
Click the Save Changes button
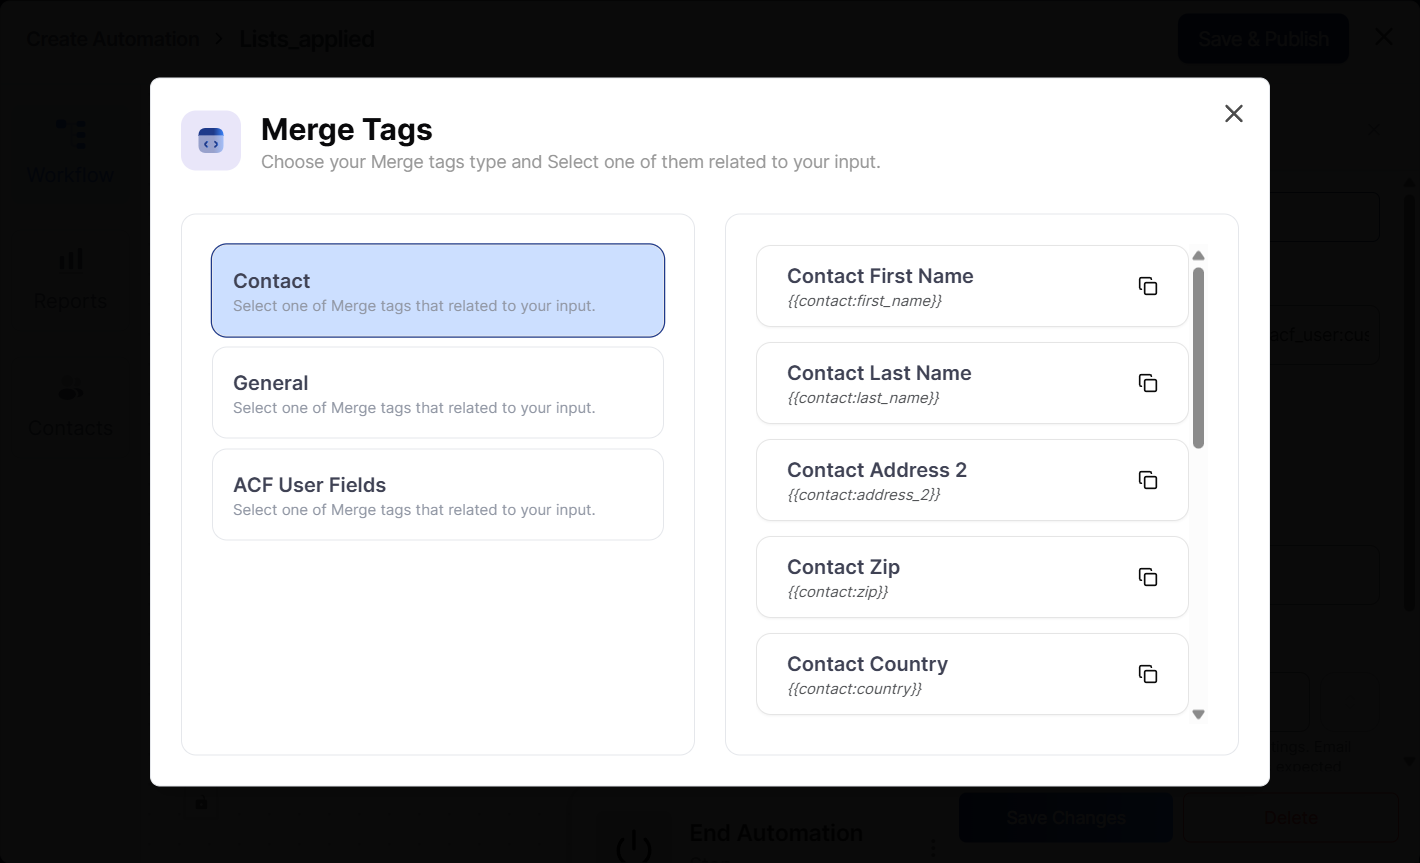pos(1064,817)
